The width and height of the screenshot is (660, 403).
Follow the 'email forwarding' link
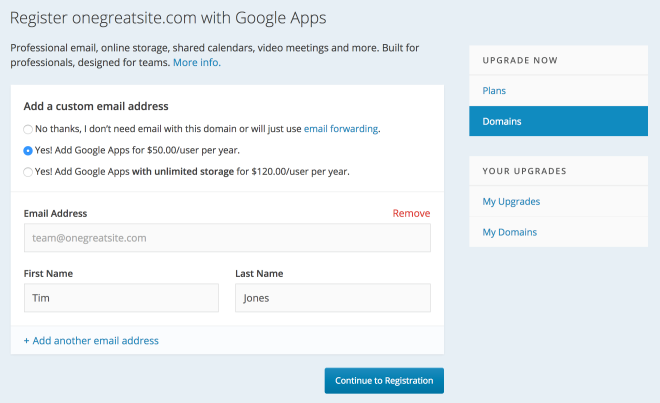[x=341, y=129]
